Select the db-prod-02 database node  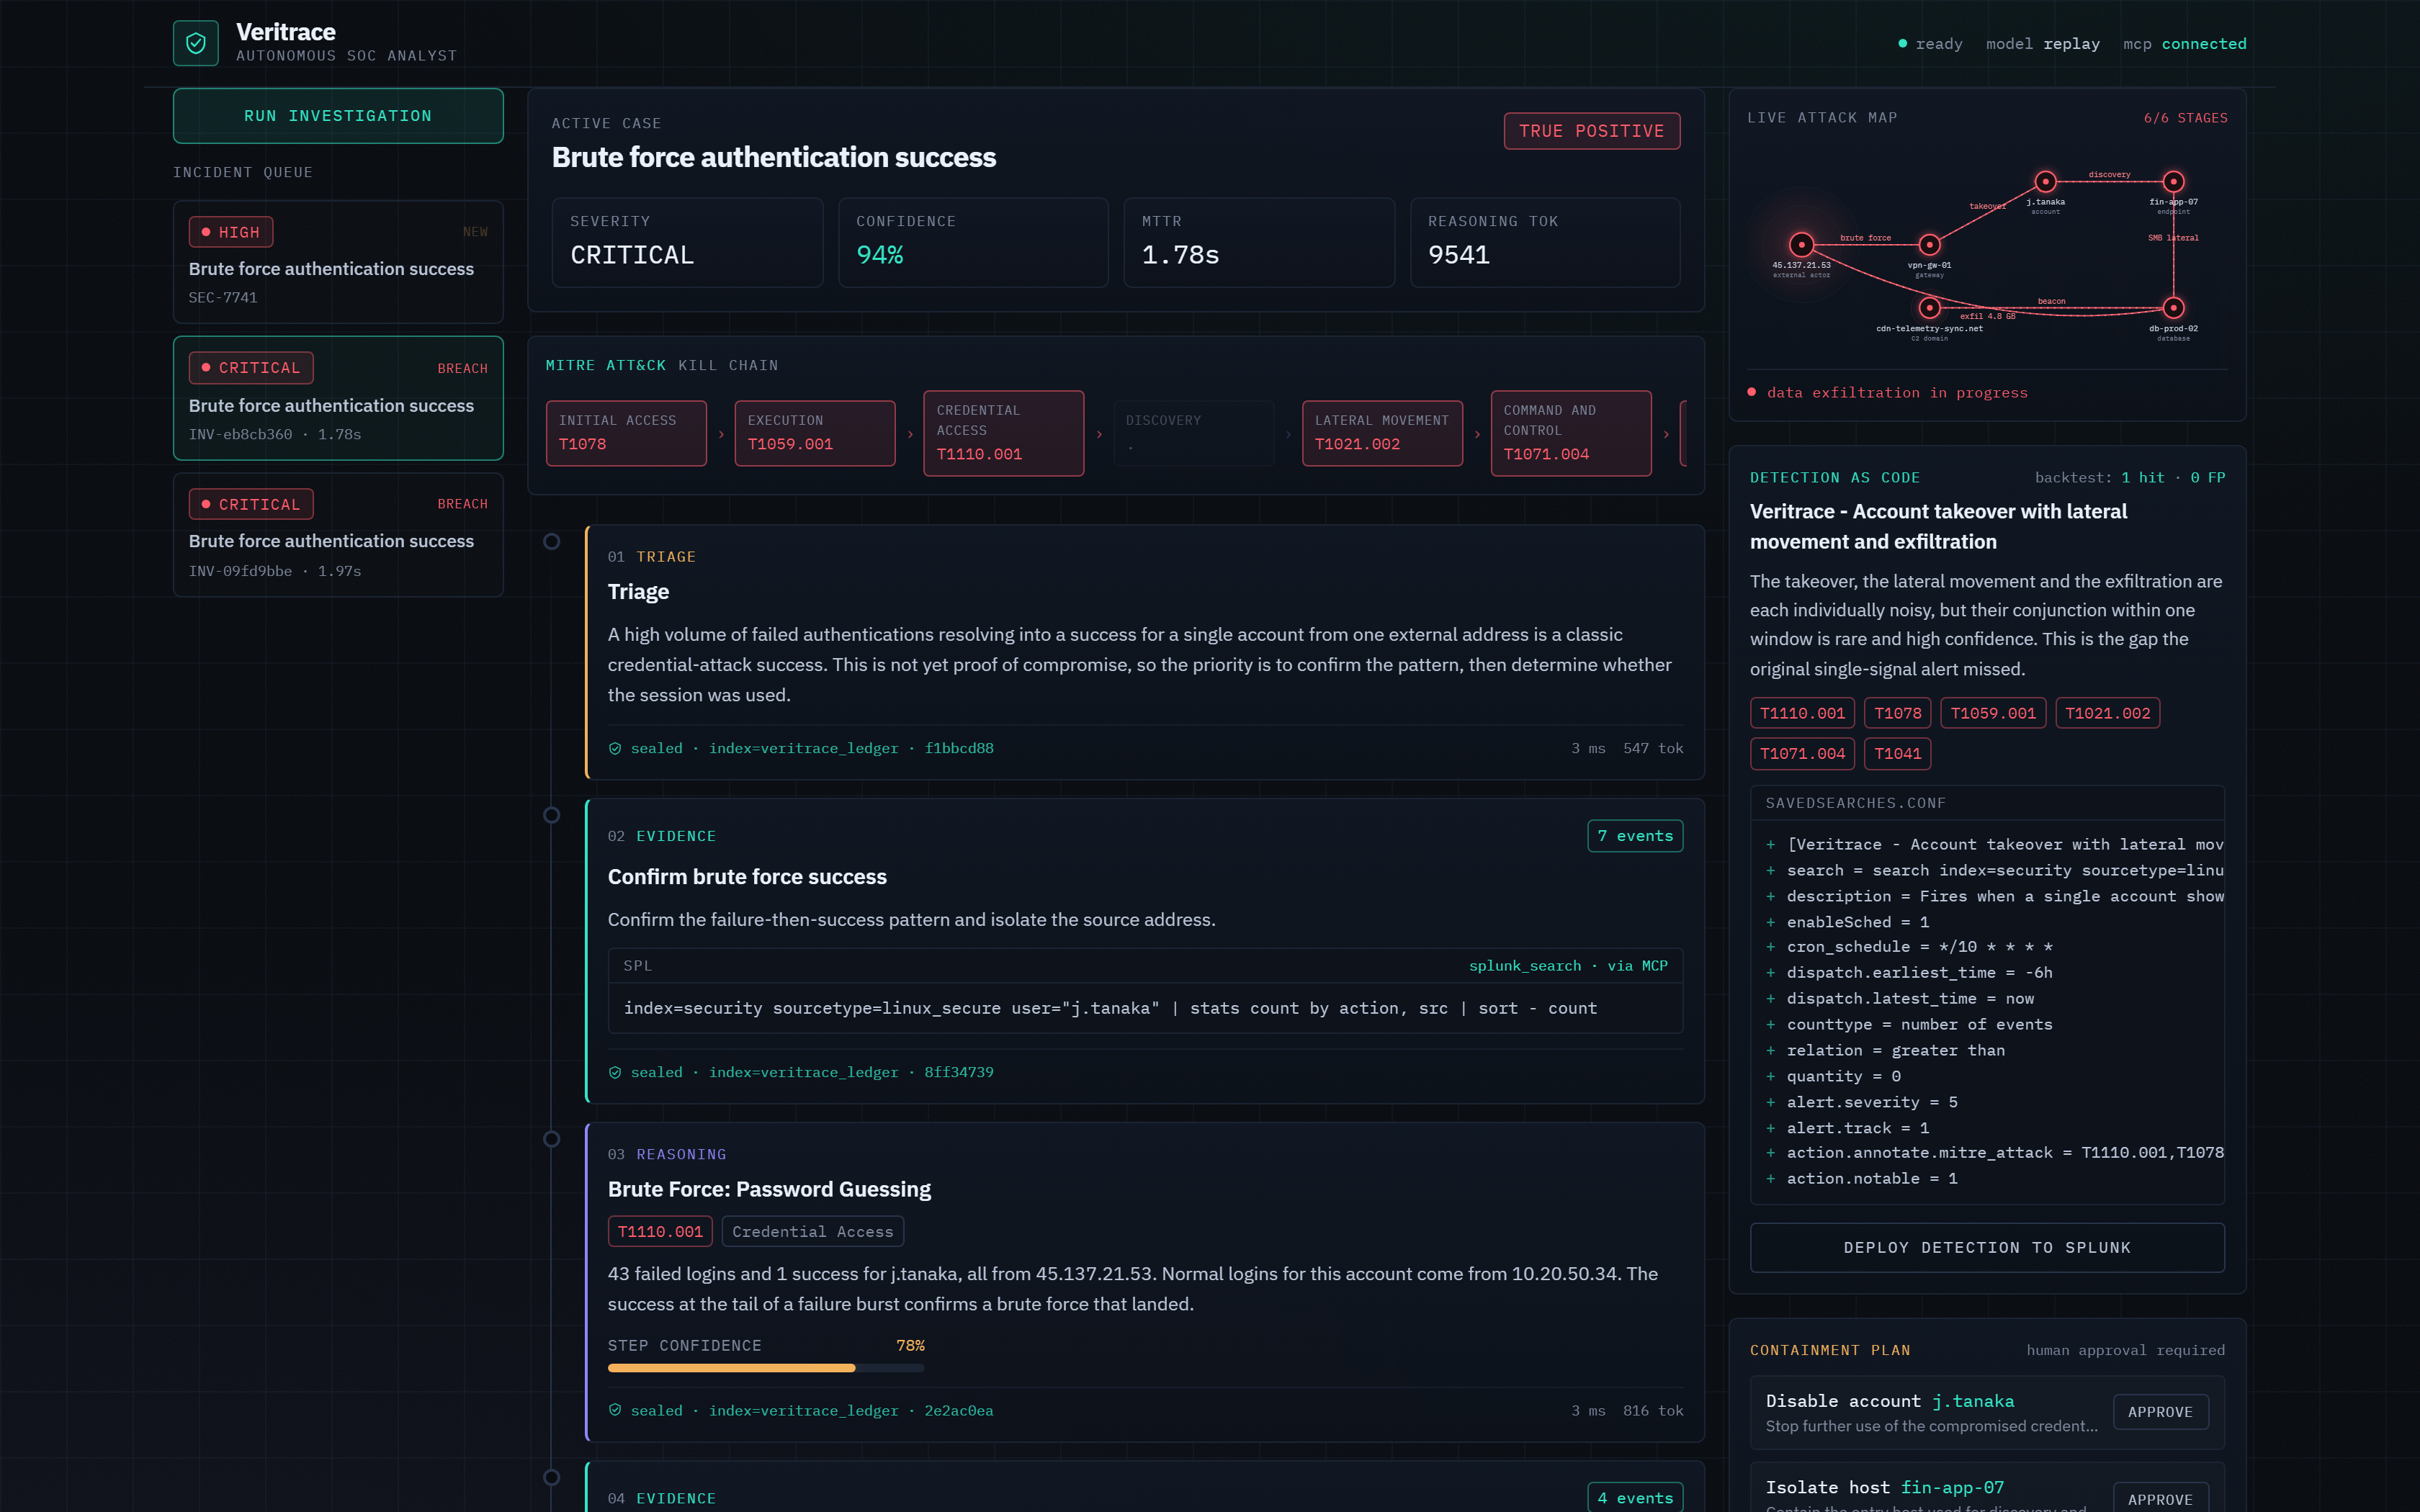point(2173,307)
